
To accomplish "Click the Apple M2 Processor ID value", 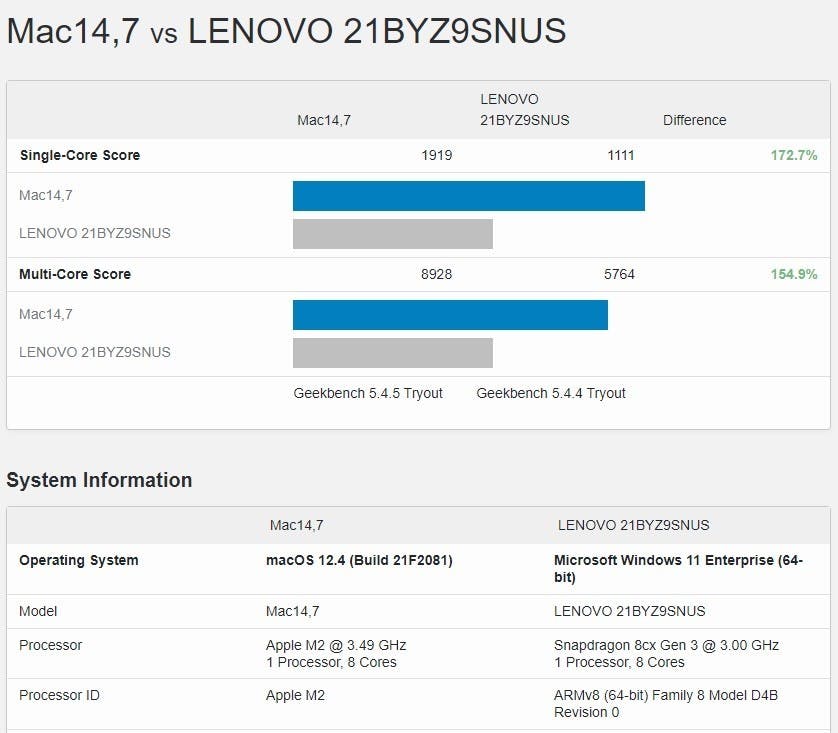I will tap(295, 695).
